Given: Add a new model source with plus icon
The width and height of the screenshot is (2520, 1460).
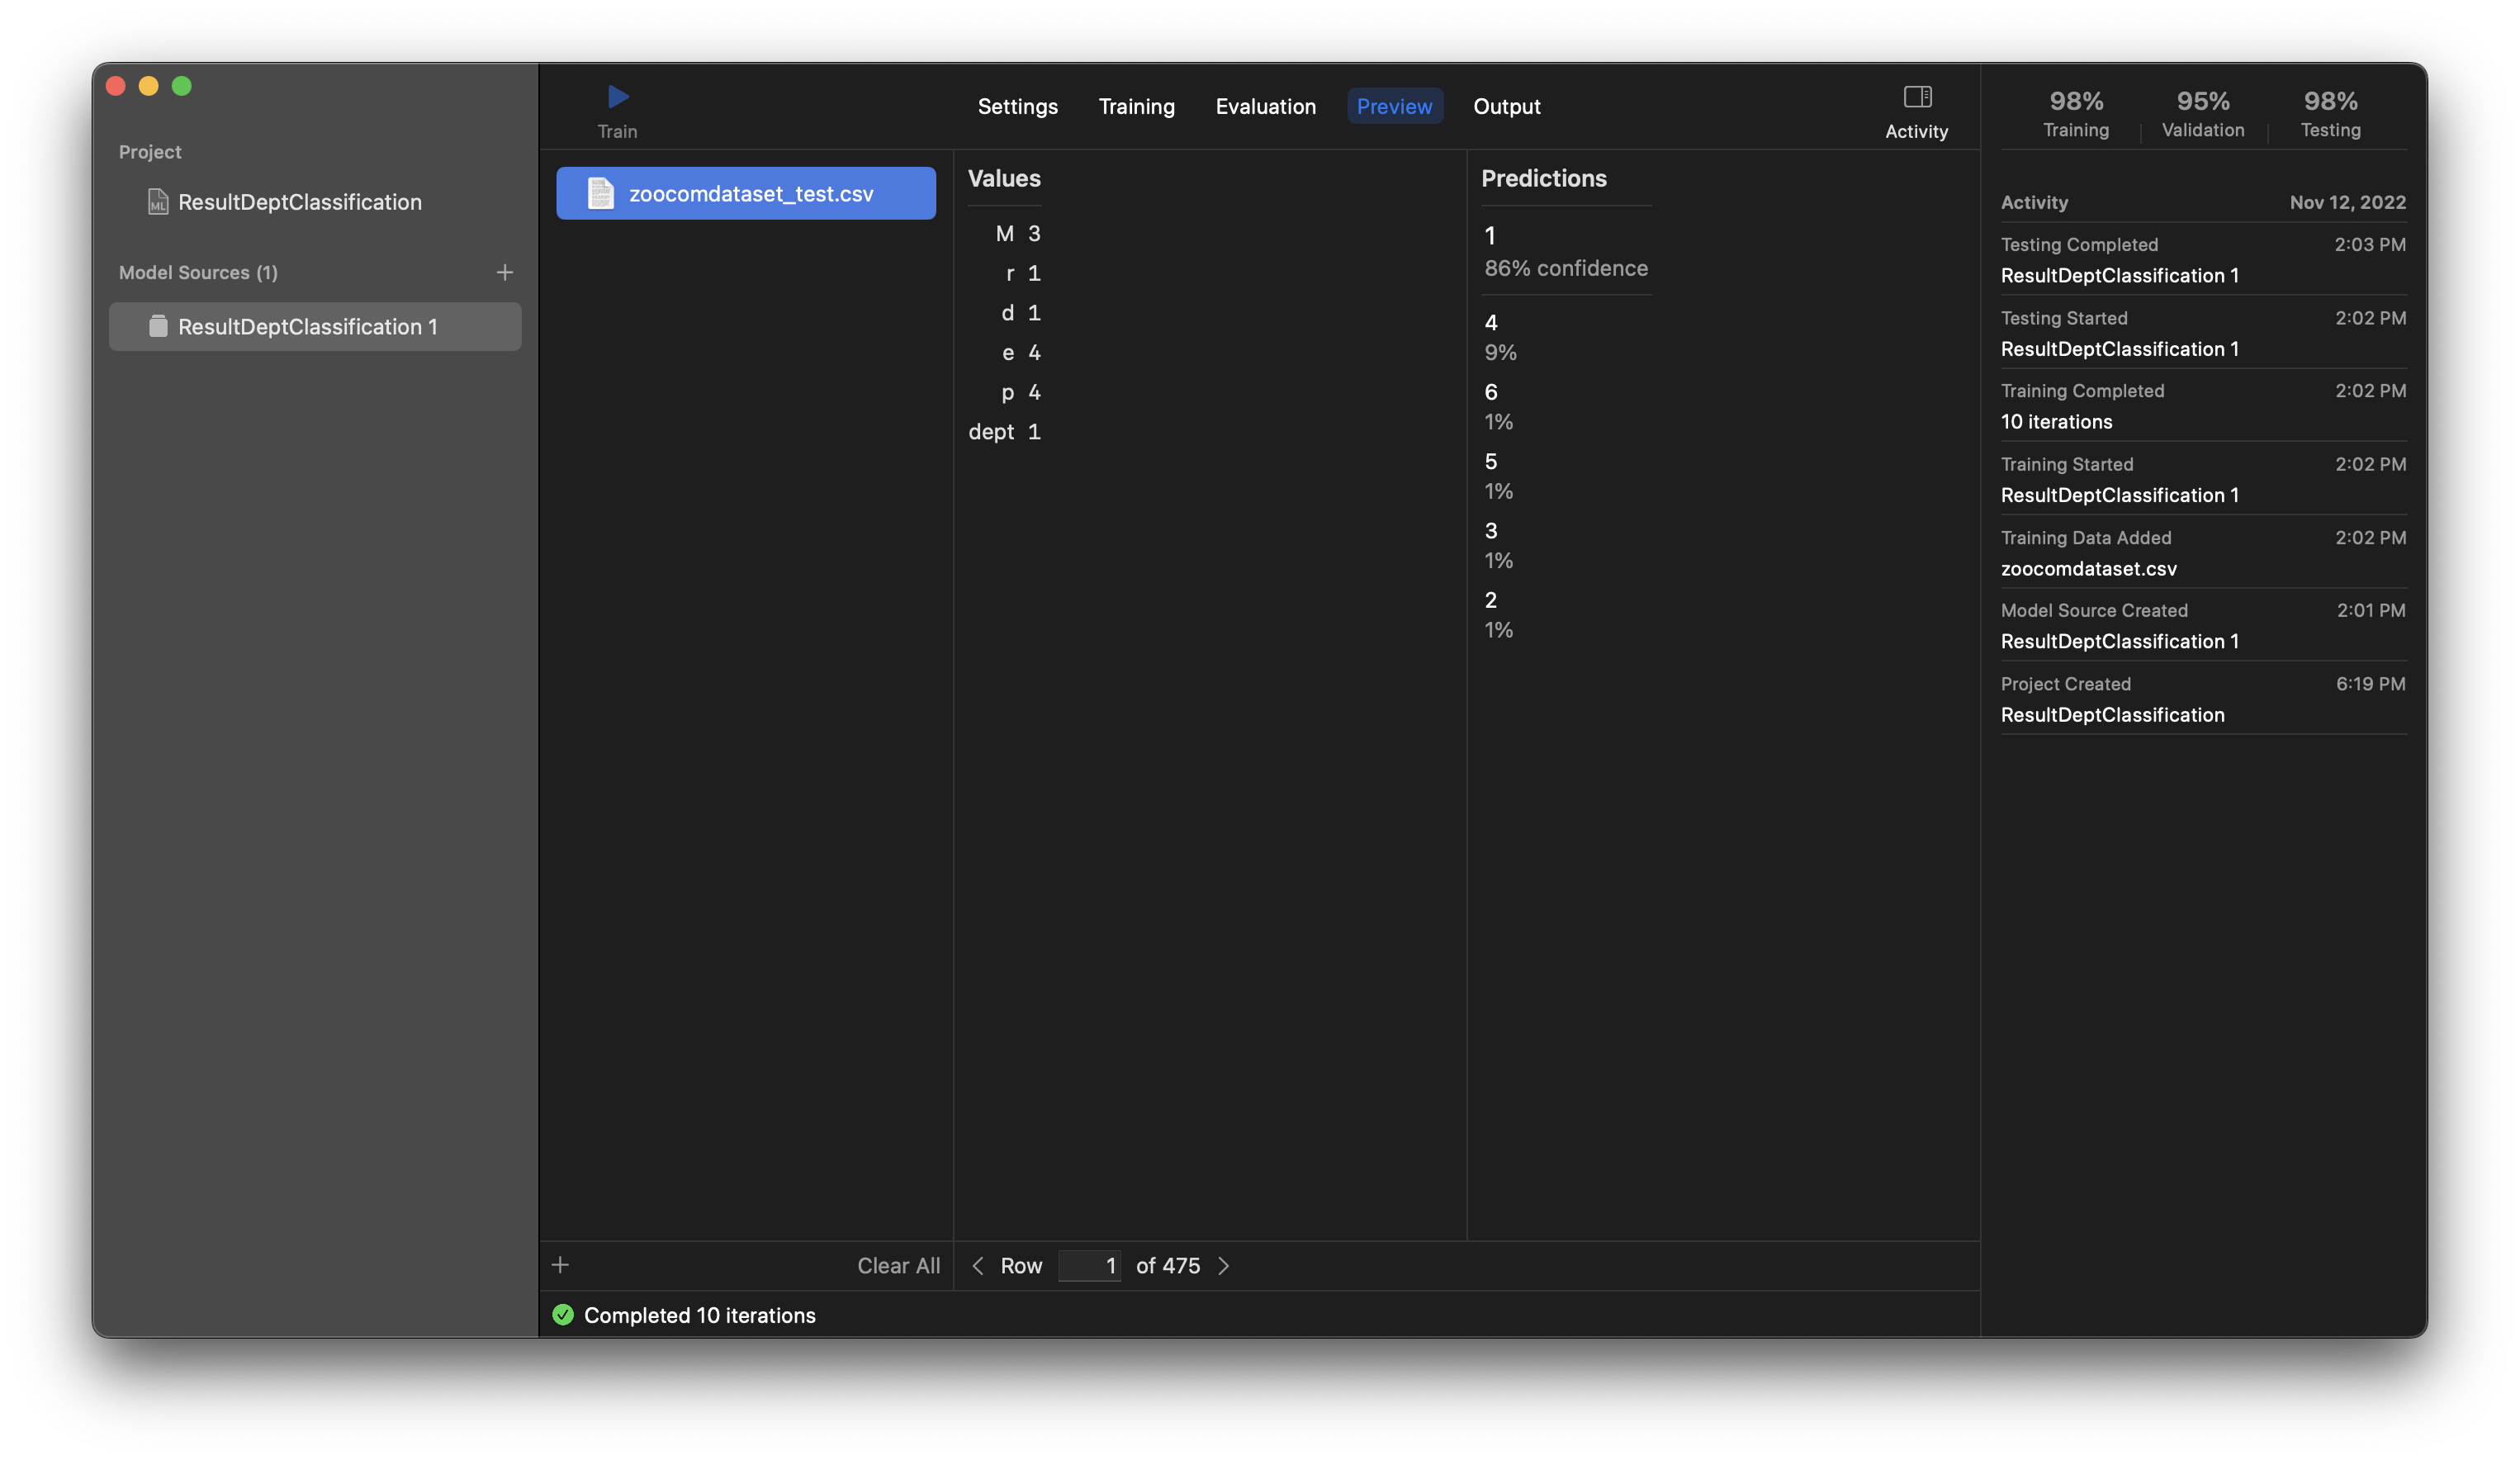Looking at the screenshot, I should tap(505, 273).
